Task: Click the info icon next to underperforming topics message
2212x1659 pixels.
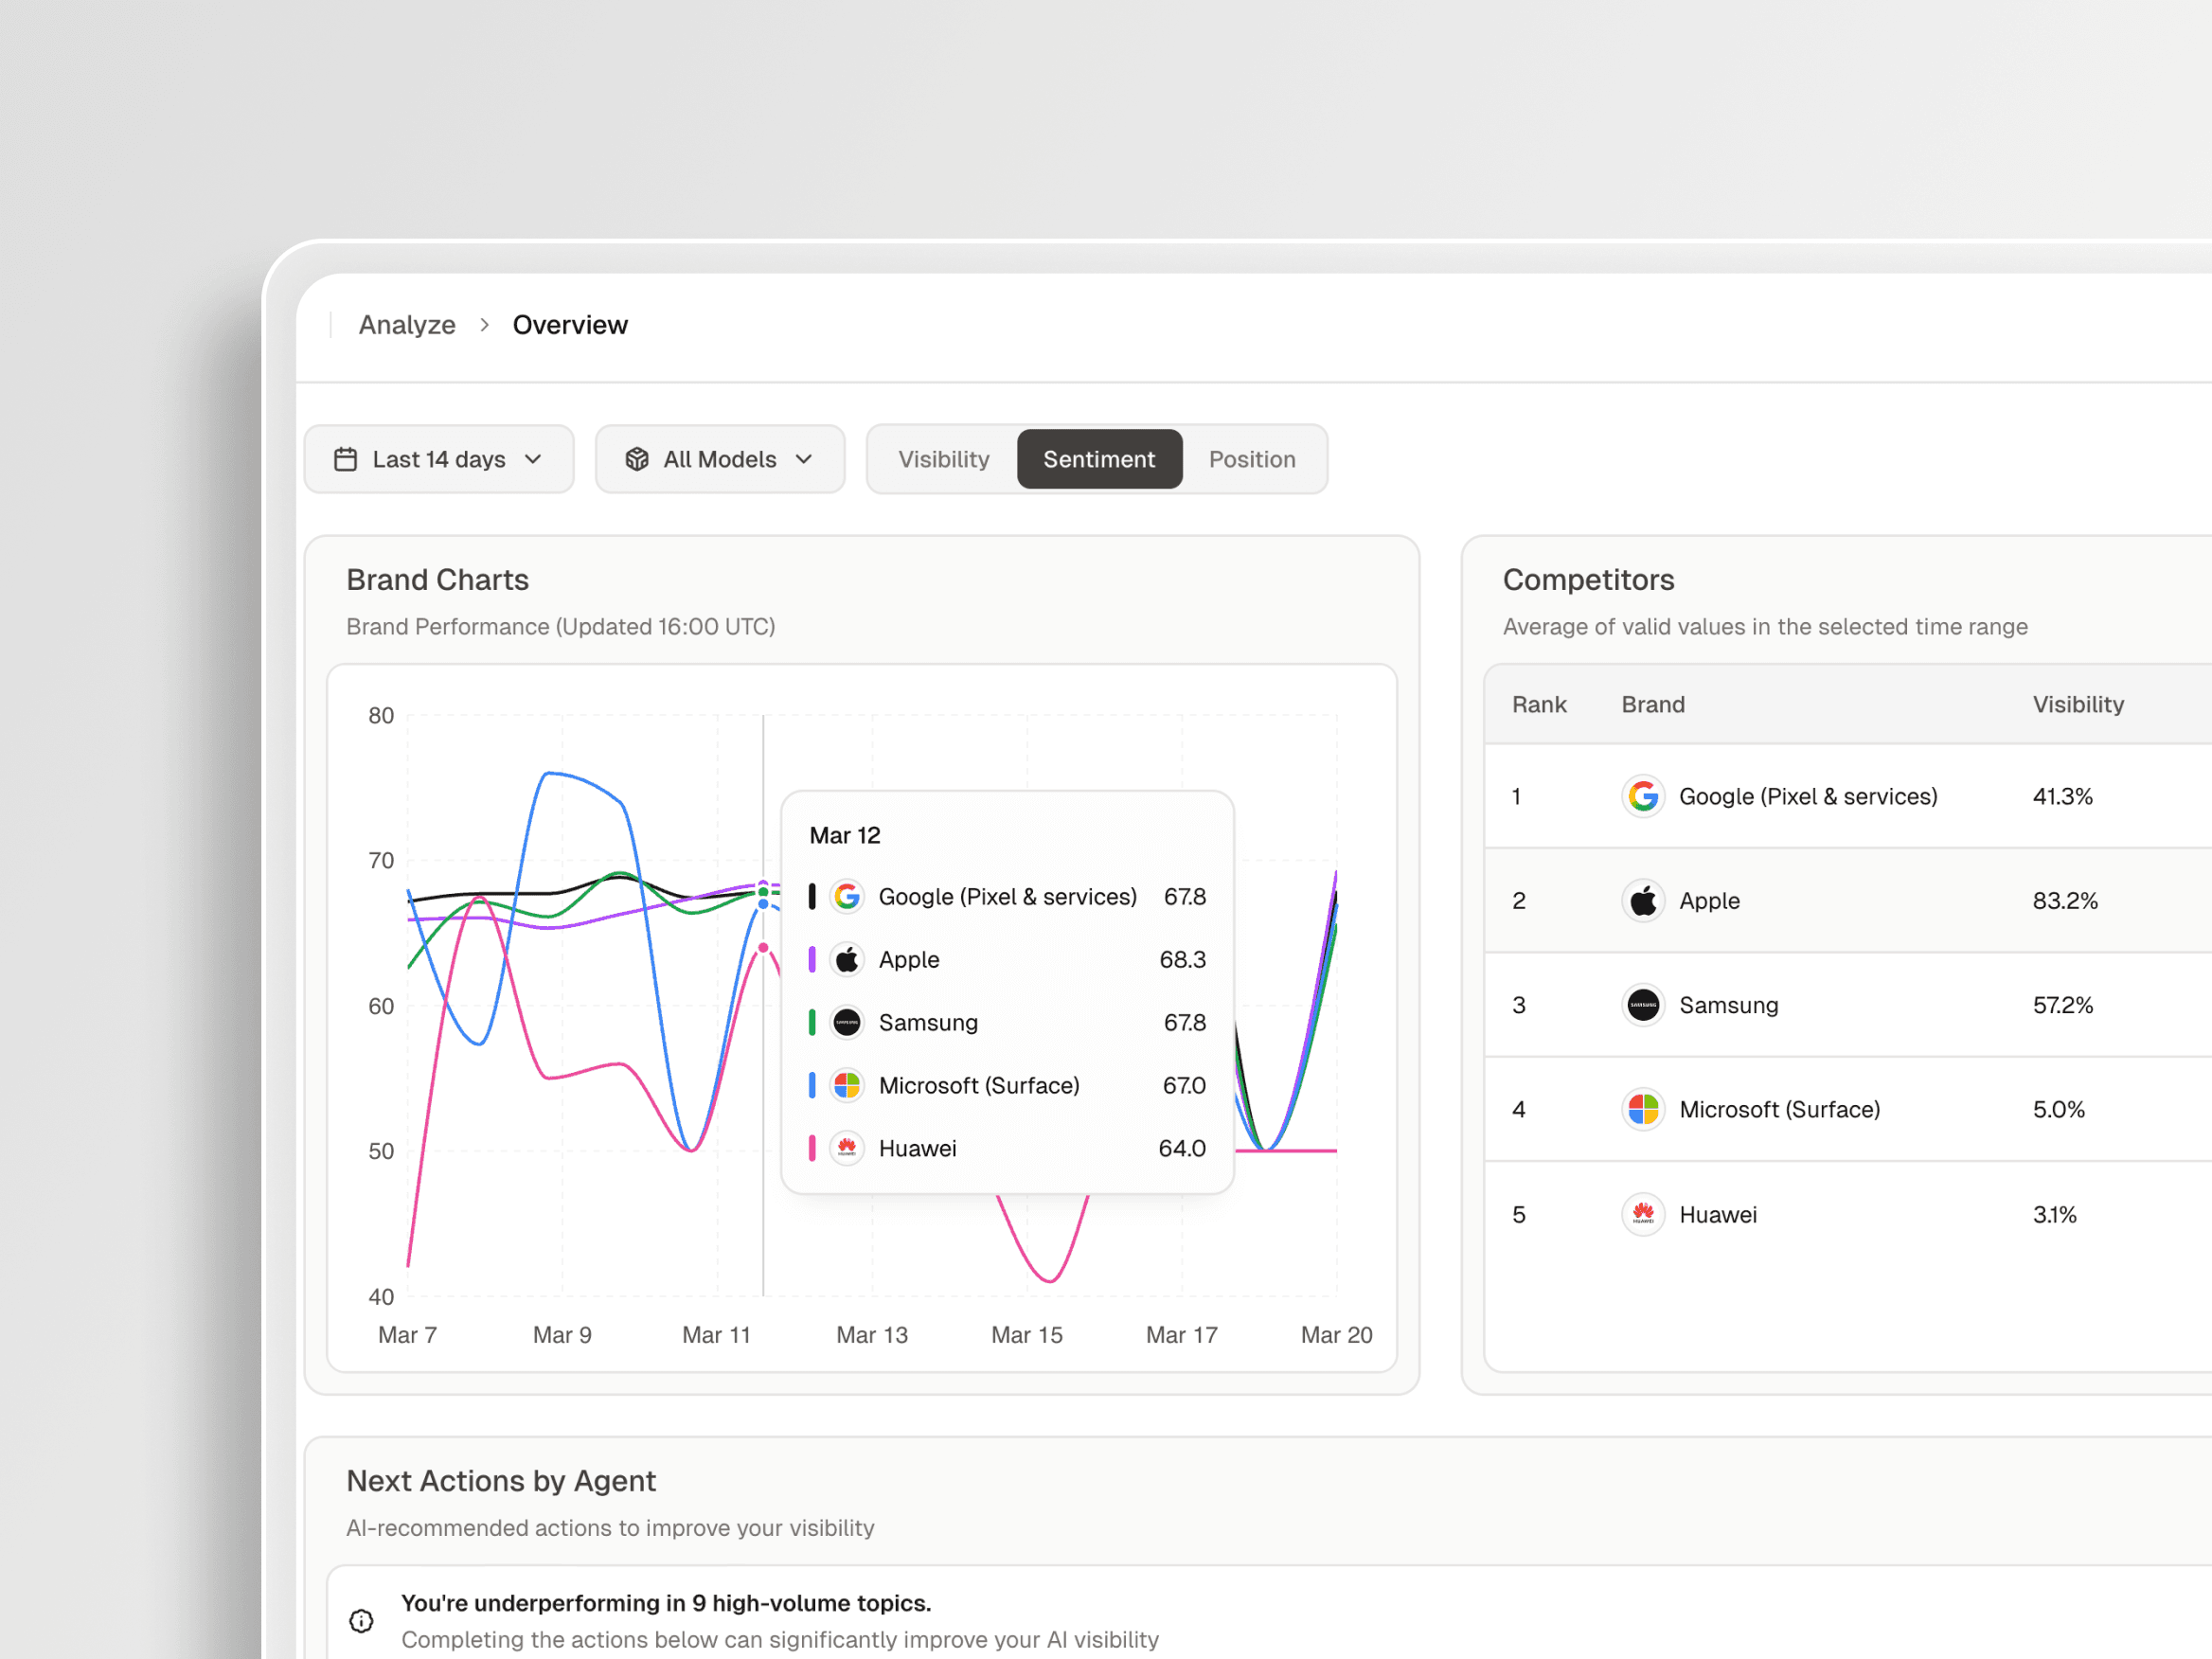Action: tap(362, 1620)
